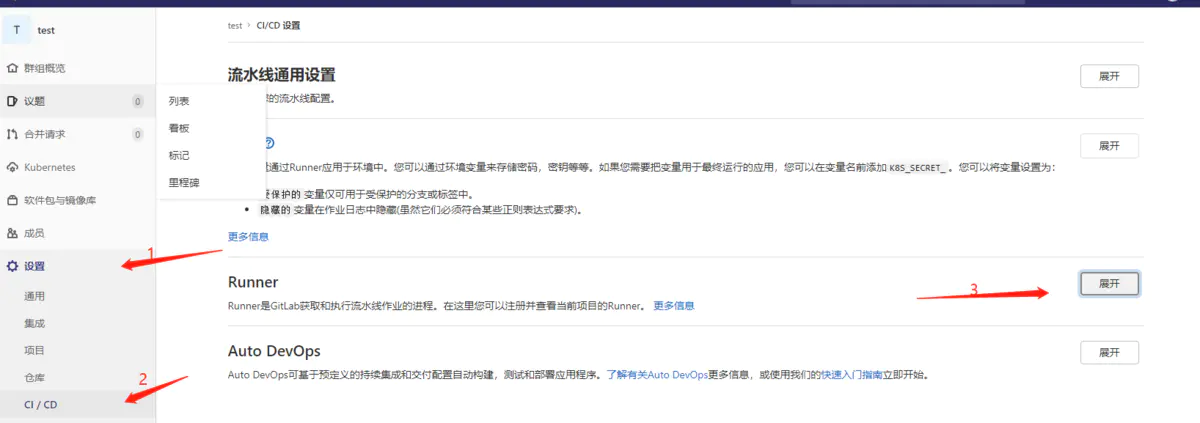Open 标记 in the issues flyout menu
1200x423 pixels.
179,156
